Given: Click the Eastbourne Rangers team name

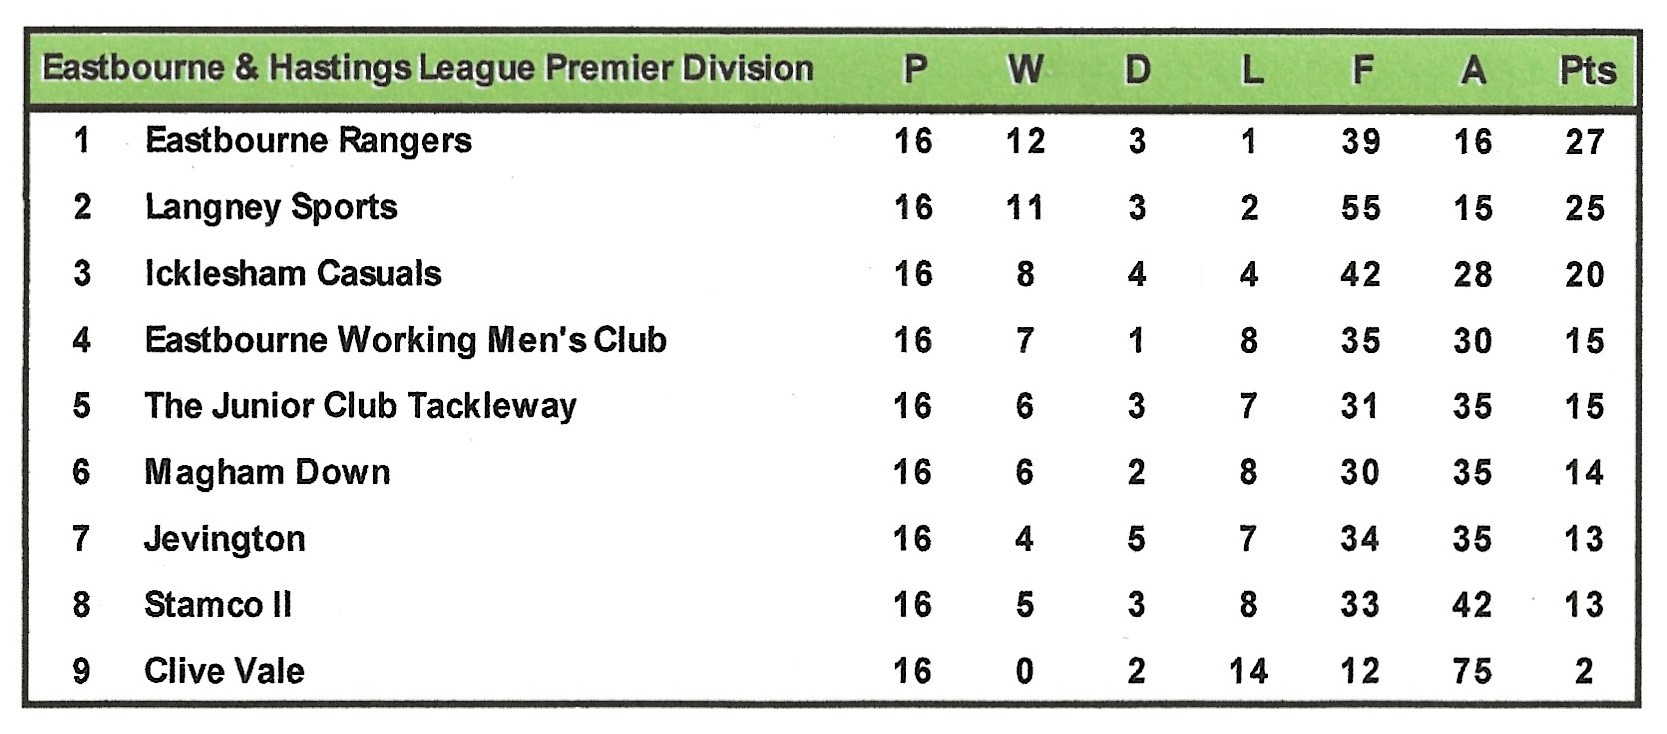Looking at the screenshot, I should pos(308,141).
